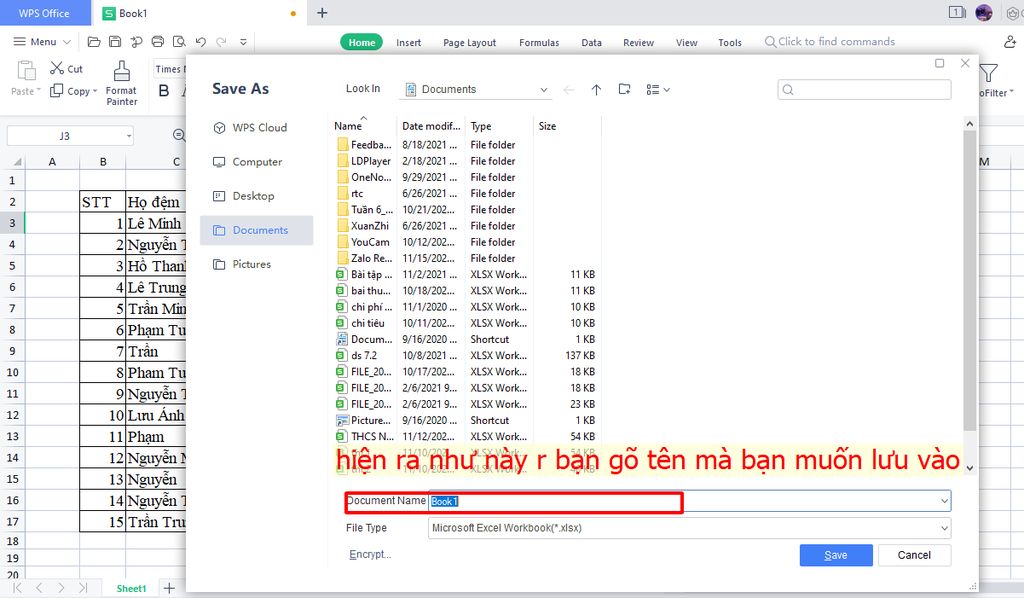
Task: Click the 'Click to find commands' search box
Action: click(829, 42)
